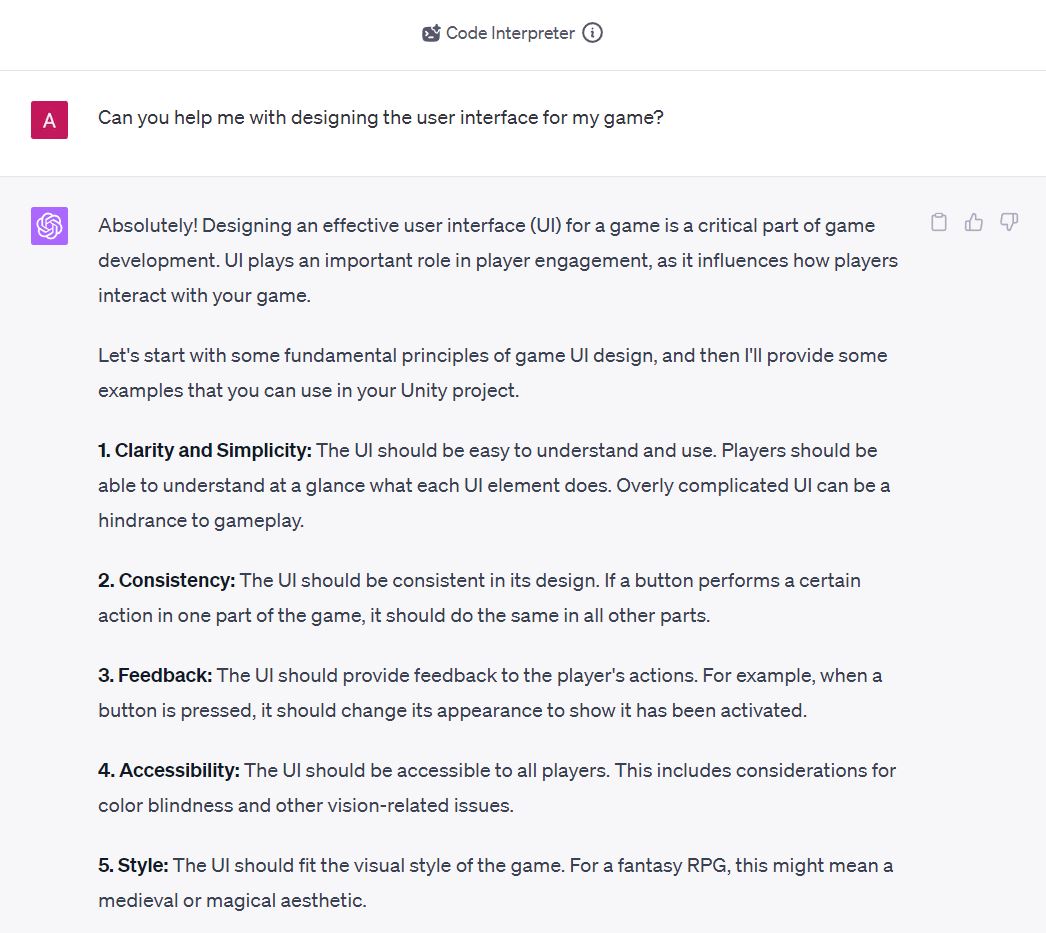The image size is (1046, 933).
Task: Click the Consistency heading text
Action: pyautogui.click(x=167, y=580)
